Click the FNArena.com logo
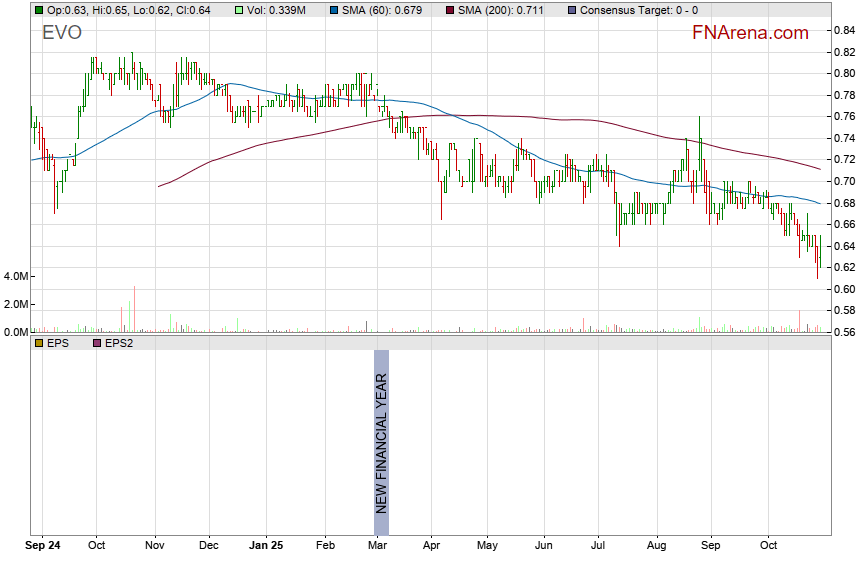 coord(750,33)
